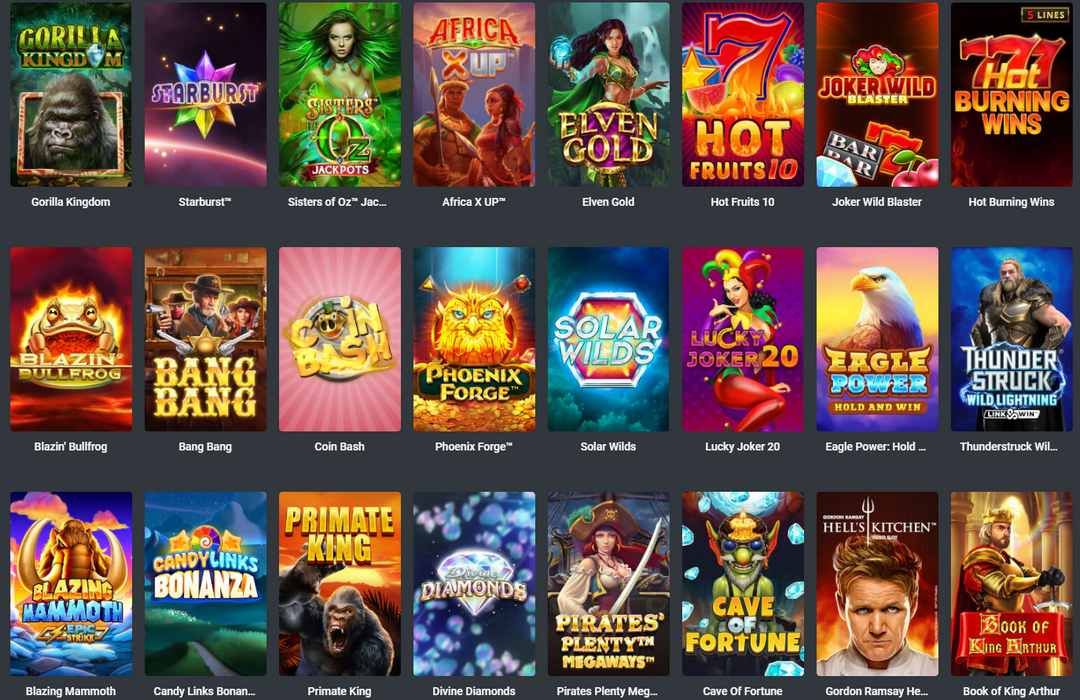Open the Hot Fruits 10 thumbnail
Viewport: 1080px width, 700px height.
742,94
